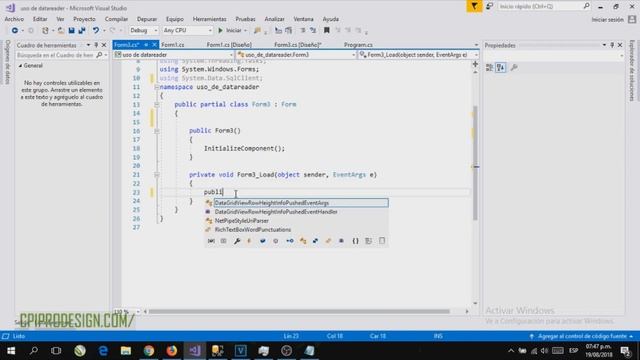Open the uso de datareader project dropdown
The width and height of the screenshot is (640, 360).
pos(174,55)
